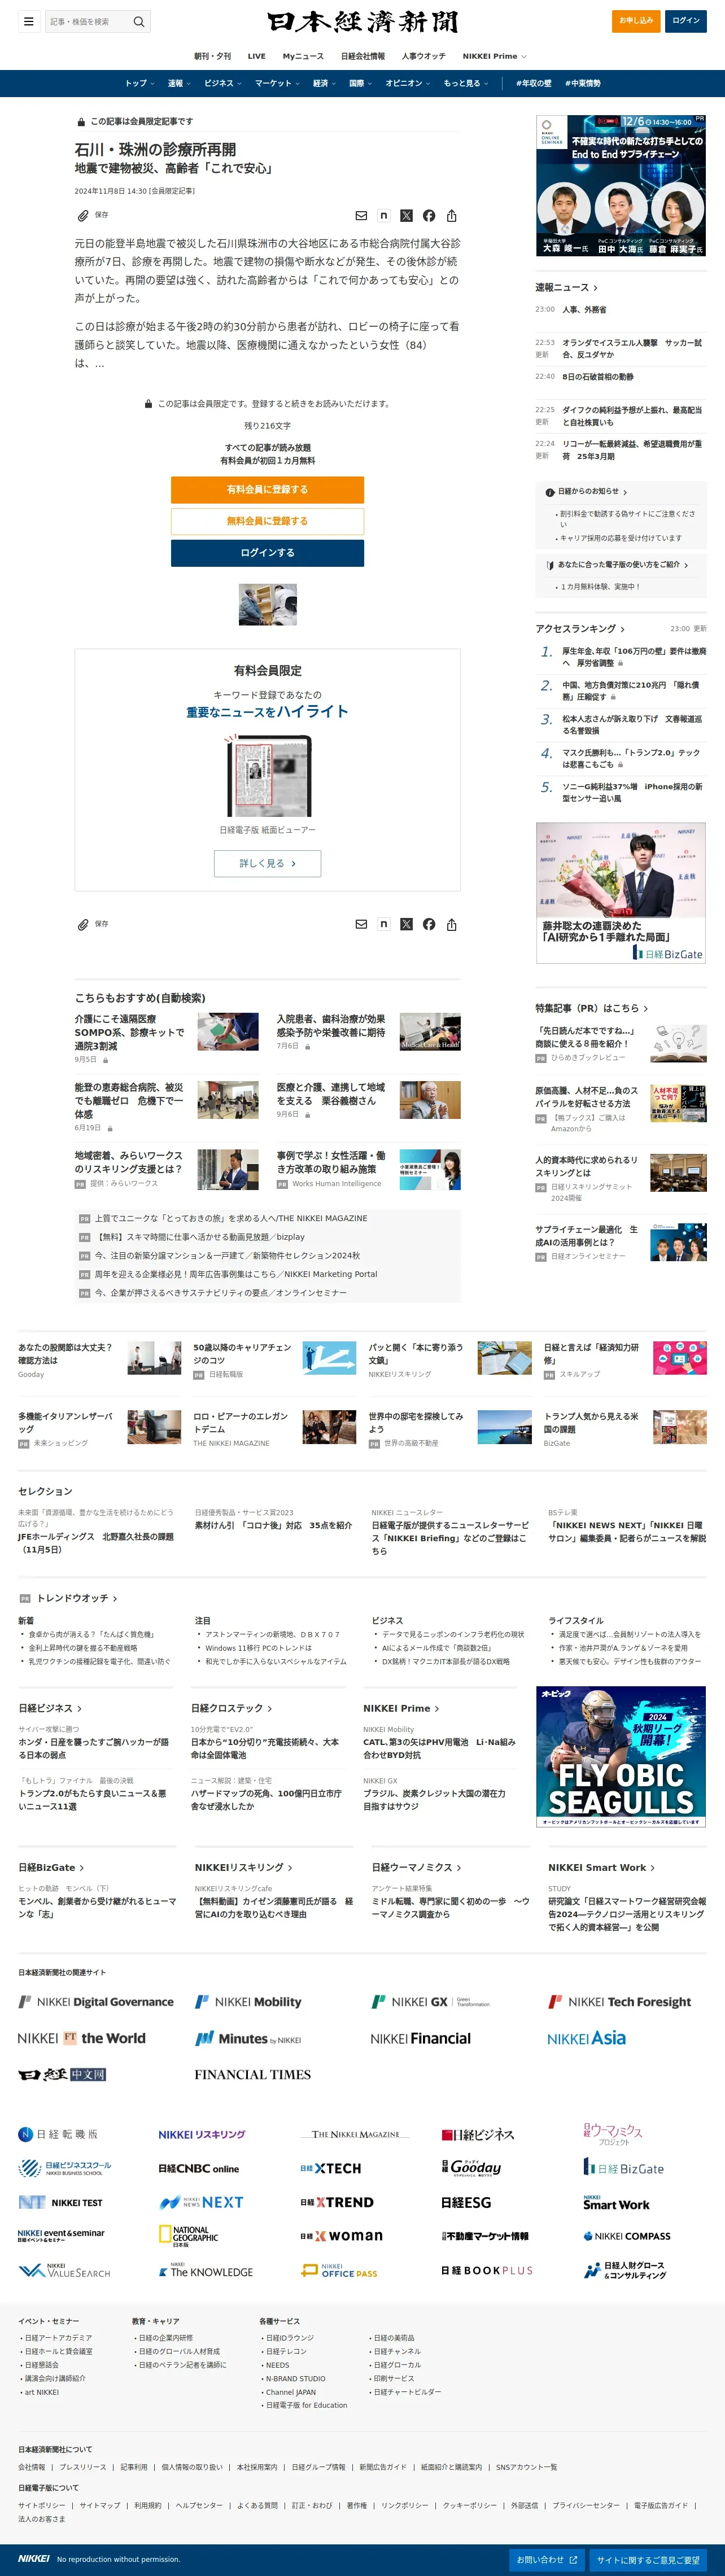
Task: Open 日経中文网 logo link
Action: tap(62, 2074)
